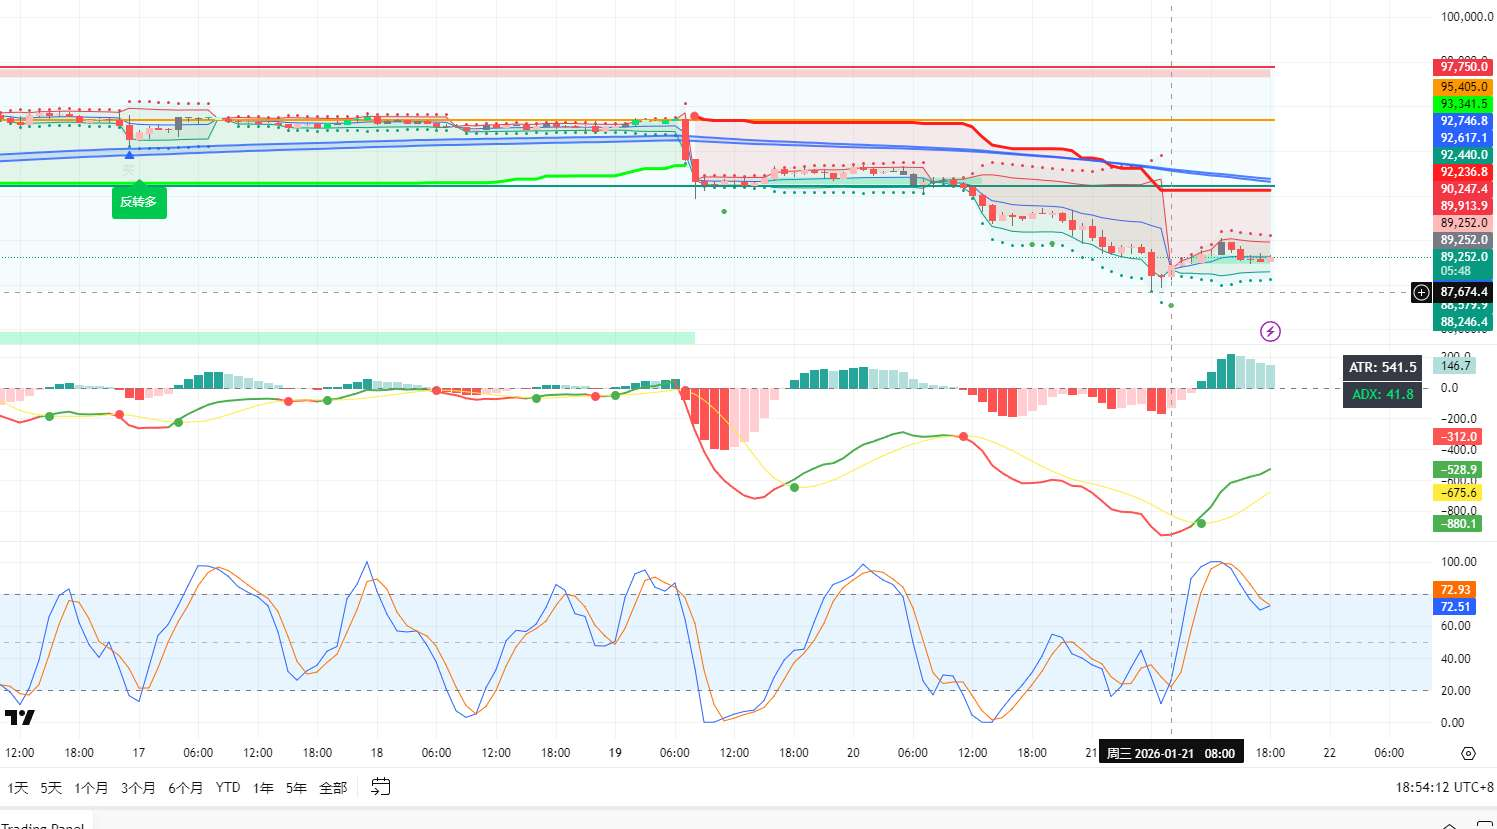Image resolution: width=1497 pixels, height=829 pixels.
Task: Click the red 97,750.0 price label
Action: [1463, 67]
